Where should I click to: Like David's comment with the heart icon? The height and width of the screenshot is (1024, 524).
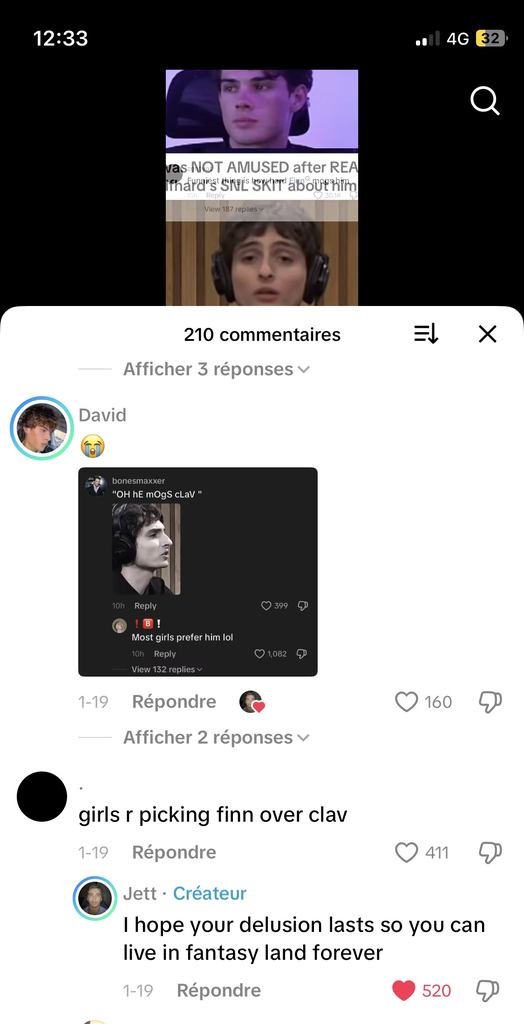(x=406, y=702)
